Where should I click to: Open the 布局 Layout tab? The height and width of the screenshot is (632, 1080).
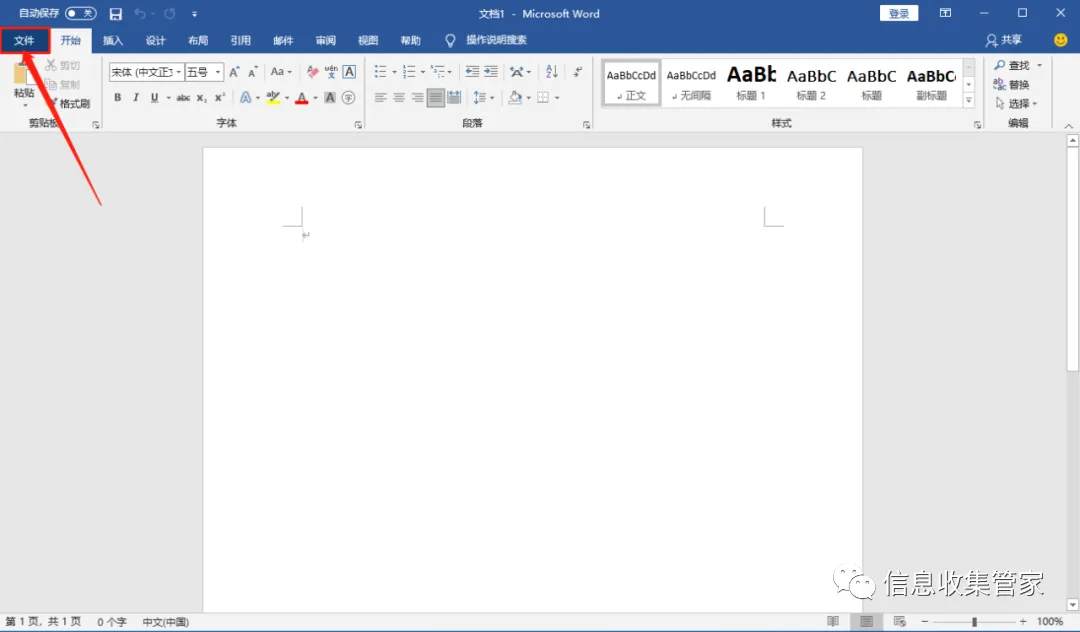[x=198, y=41]
